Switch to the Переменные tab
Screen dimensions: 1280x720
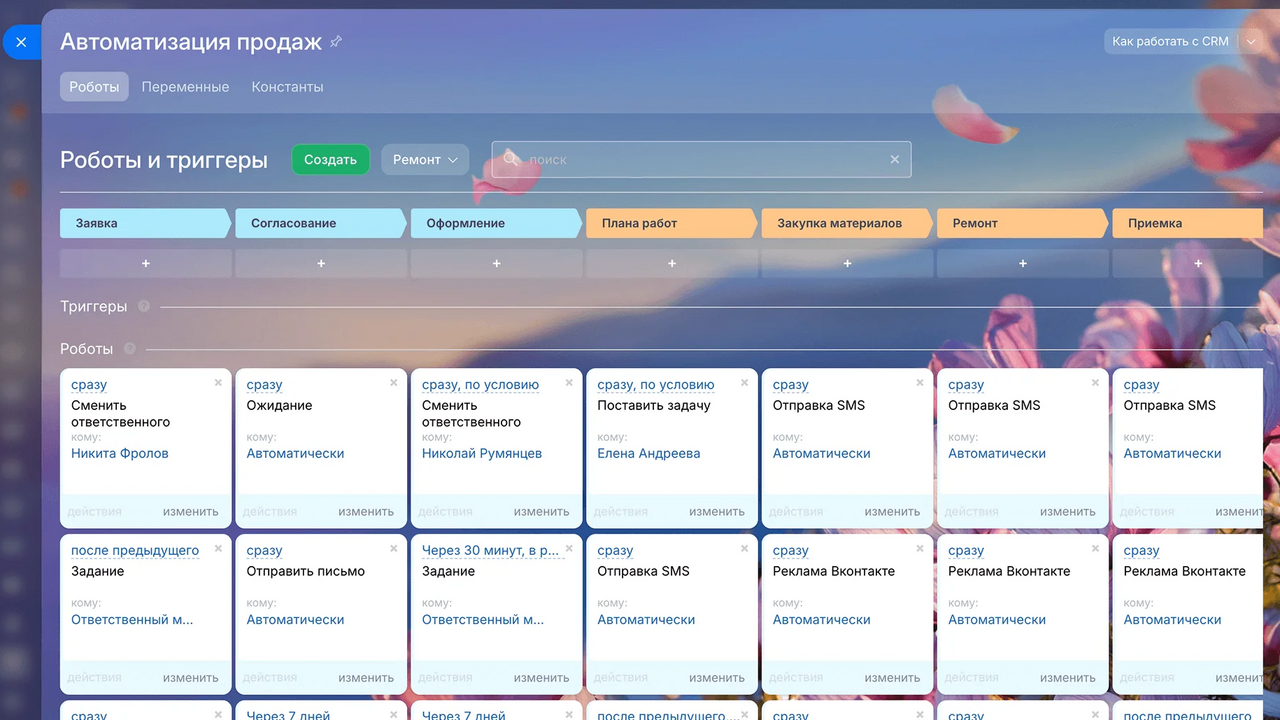click(x=185, y=87)
